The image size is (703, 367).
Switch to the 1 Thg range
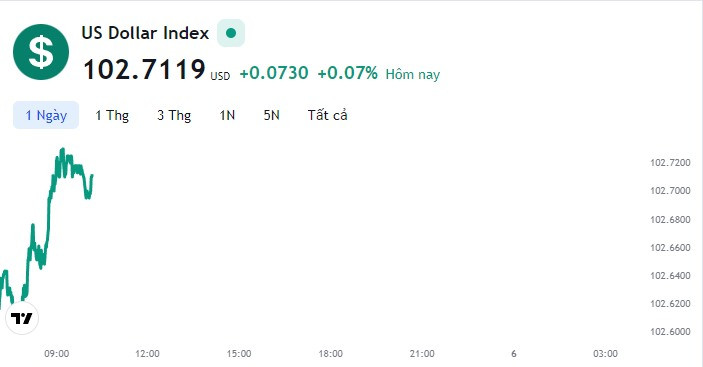click(112, 115)
